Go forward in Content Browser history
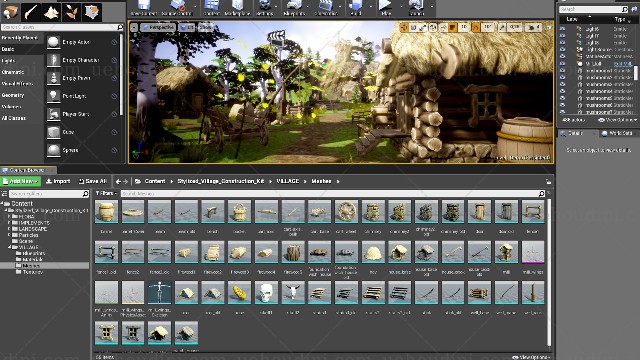This screenshot has width=640, height=360. click(125, 181)
